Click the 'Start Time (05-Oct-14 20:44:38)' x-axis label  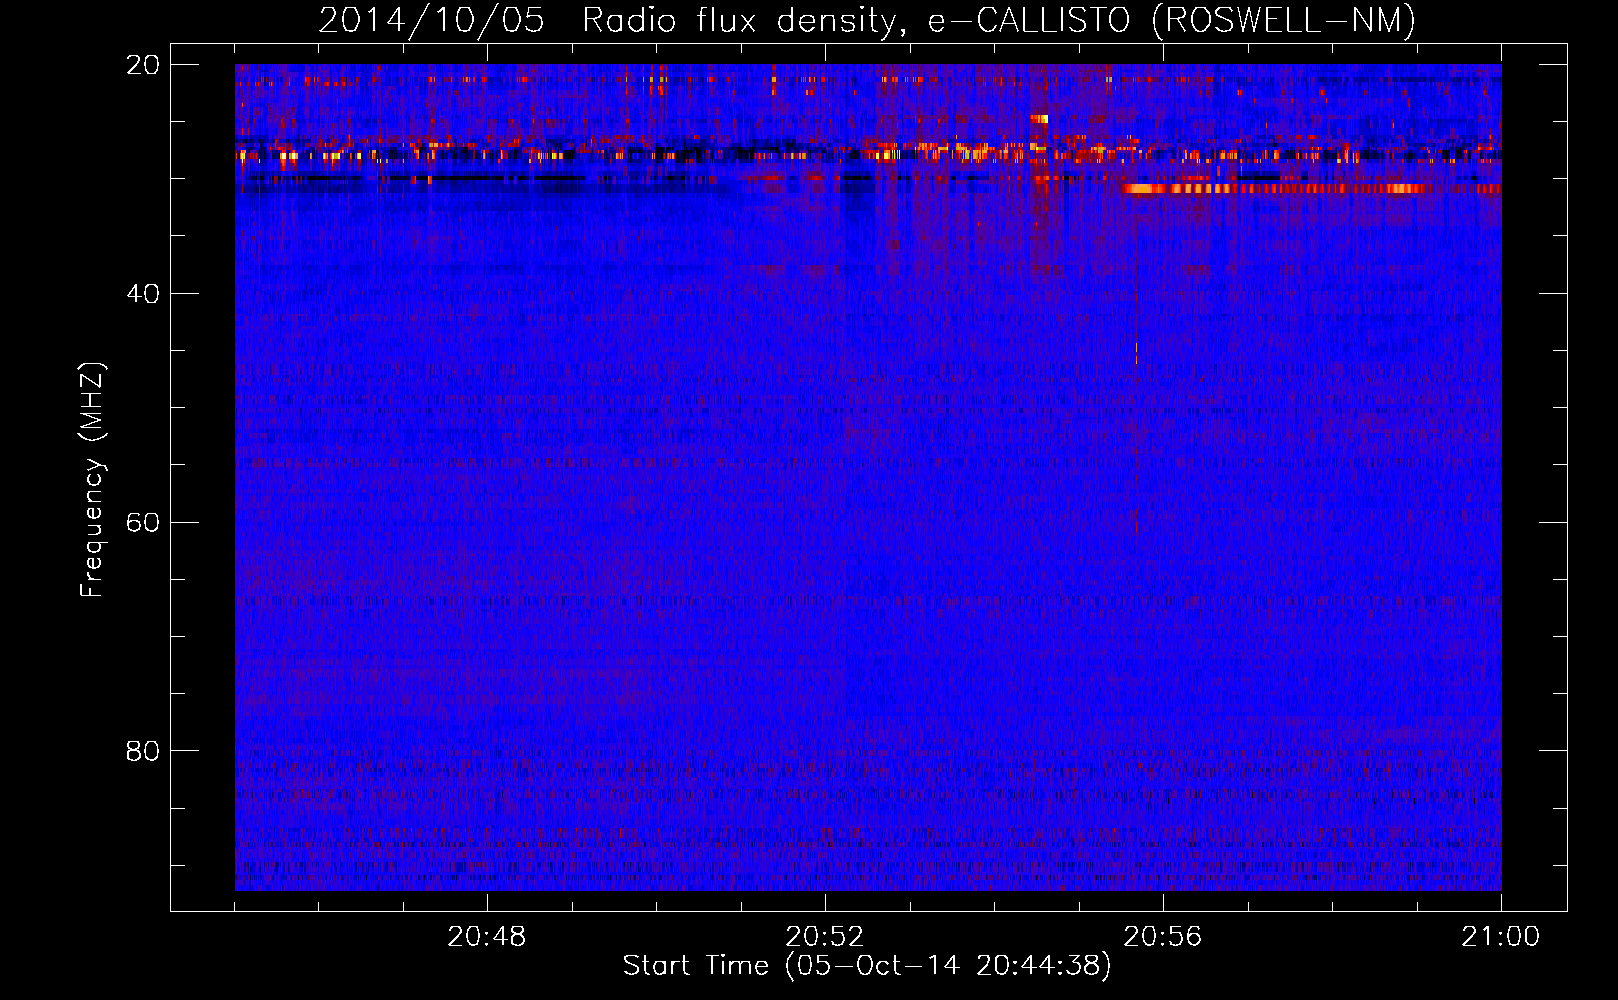(x=867, y=966)
